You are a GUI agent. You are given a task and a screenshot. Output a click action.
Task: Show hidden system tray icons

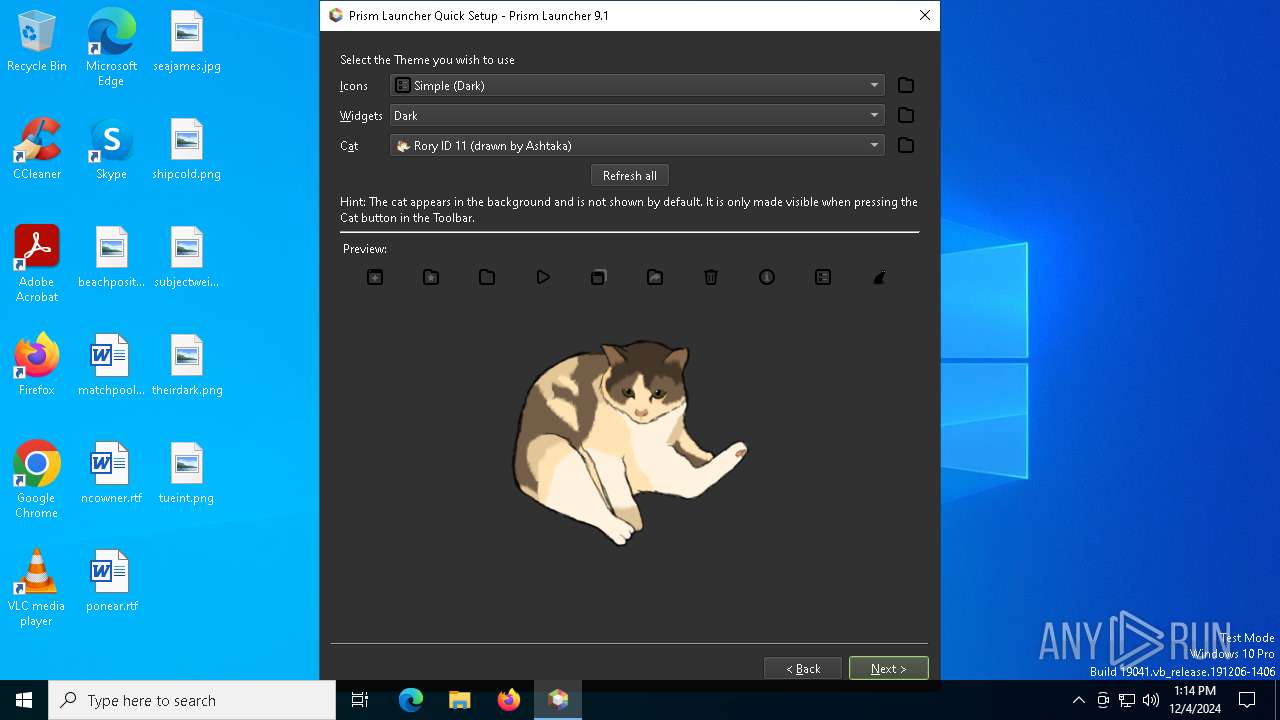1078,700
